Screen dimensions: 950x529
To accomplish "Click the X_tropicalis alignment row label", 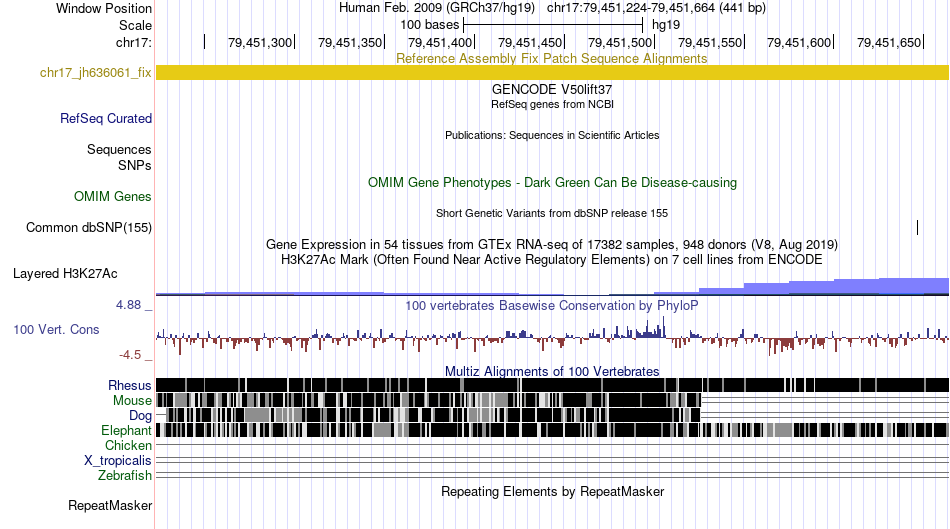I will [x=118, y=461].
